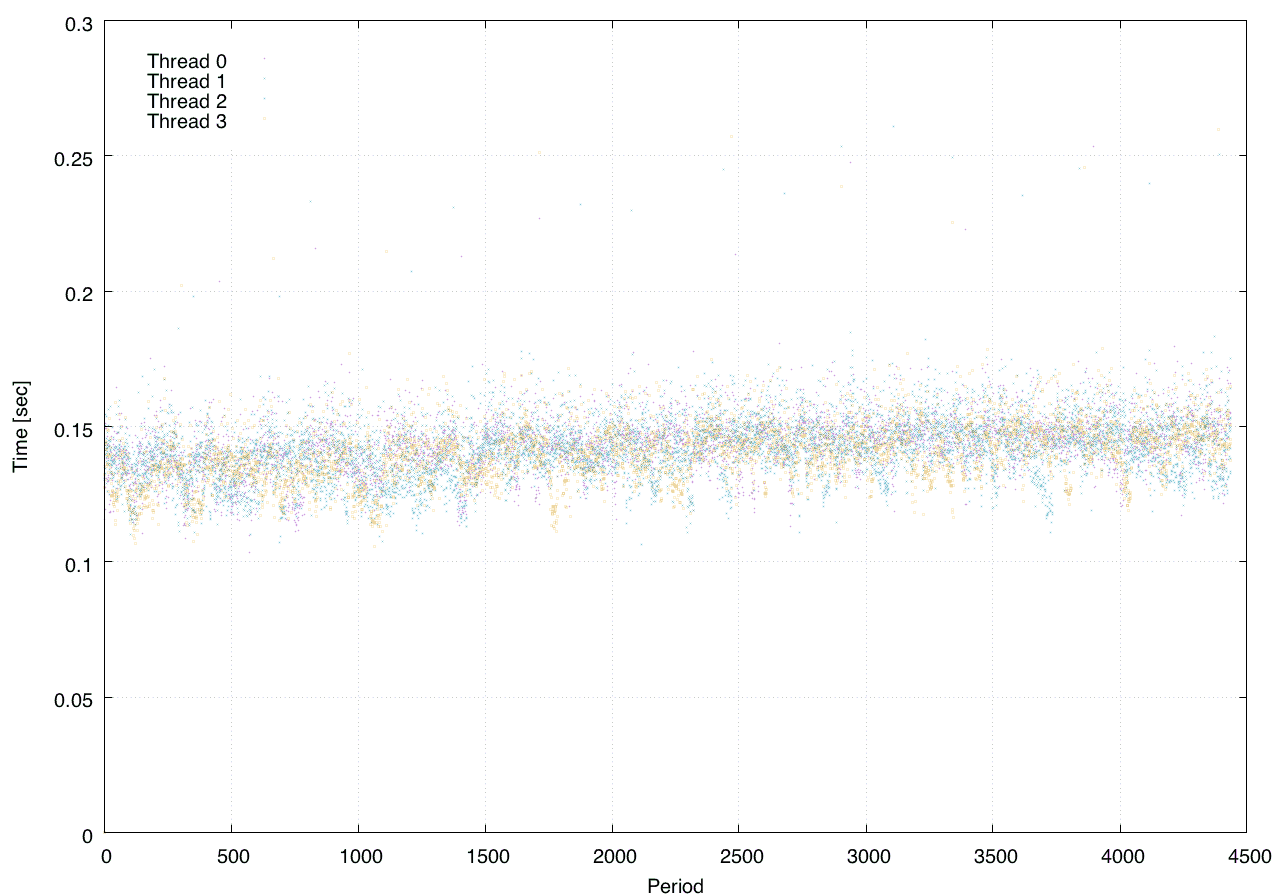Click x-axis tick label 500

pyautogui.click(x=232, y=857)
